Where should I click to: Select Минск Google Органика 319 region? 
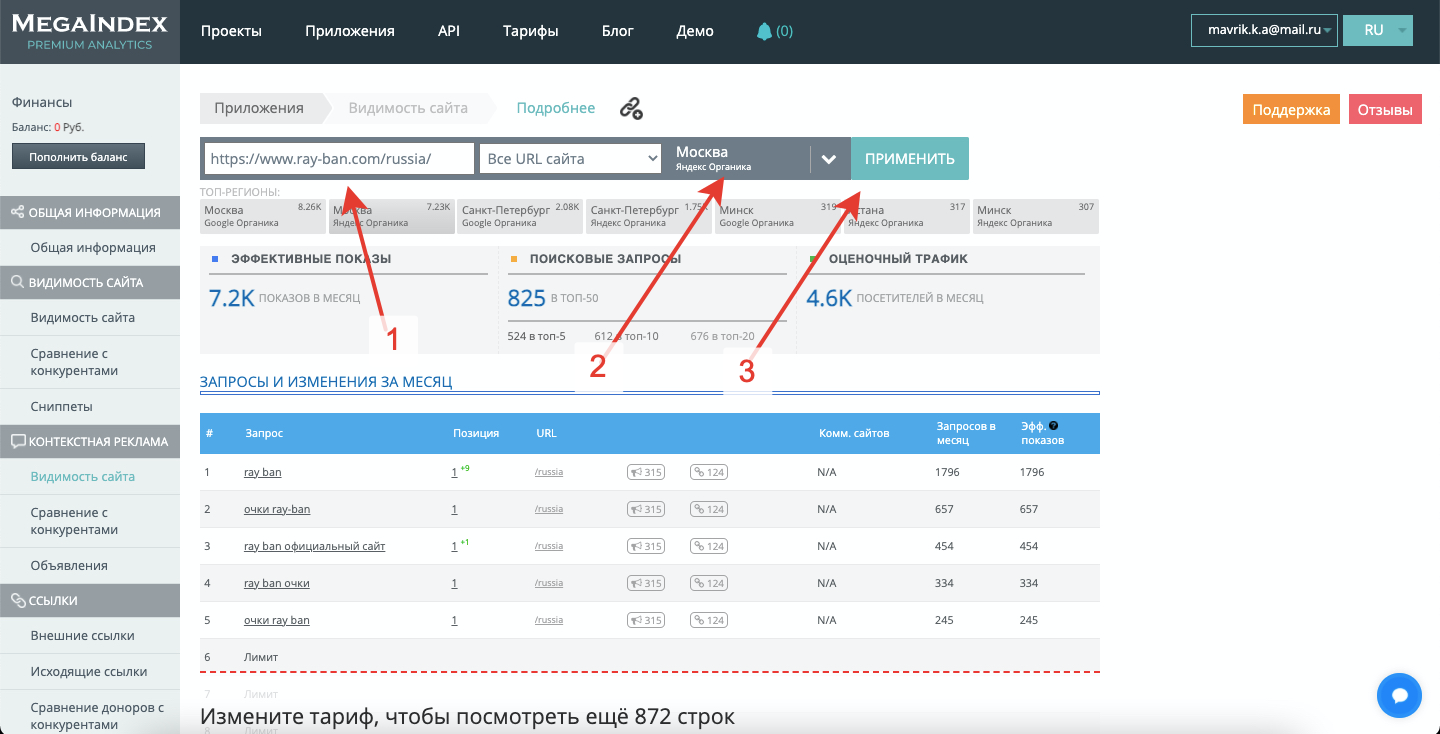[x=778, y=216]
